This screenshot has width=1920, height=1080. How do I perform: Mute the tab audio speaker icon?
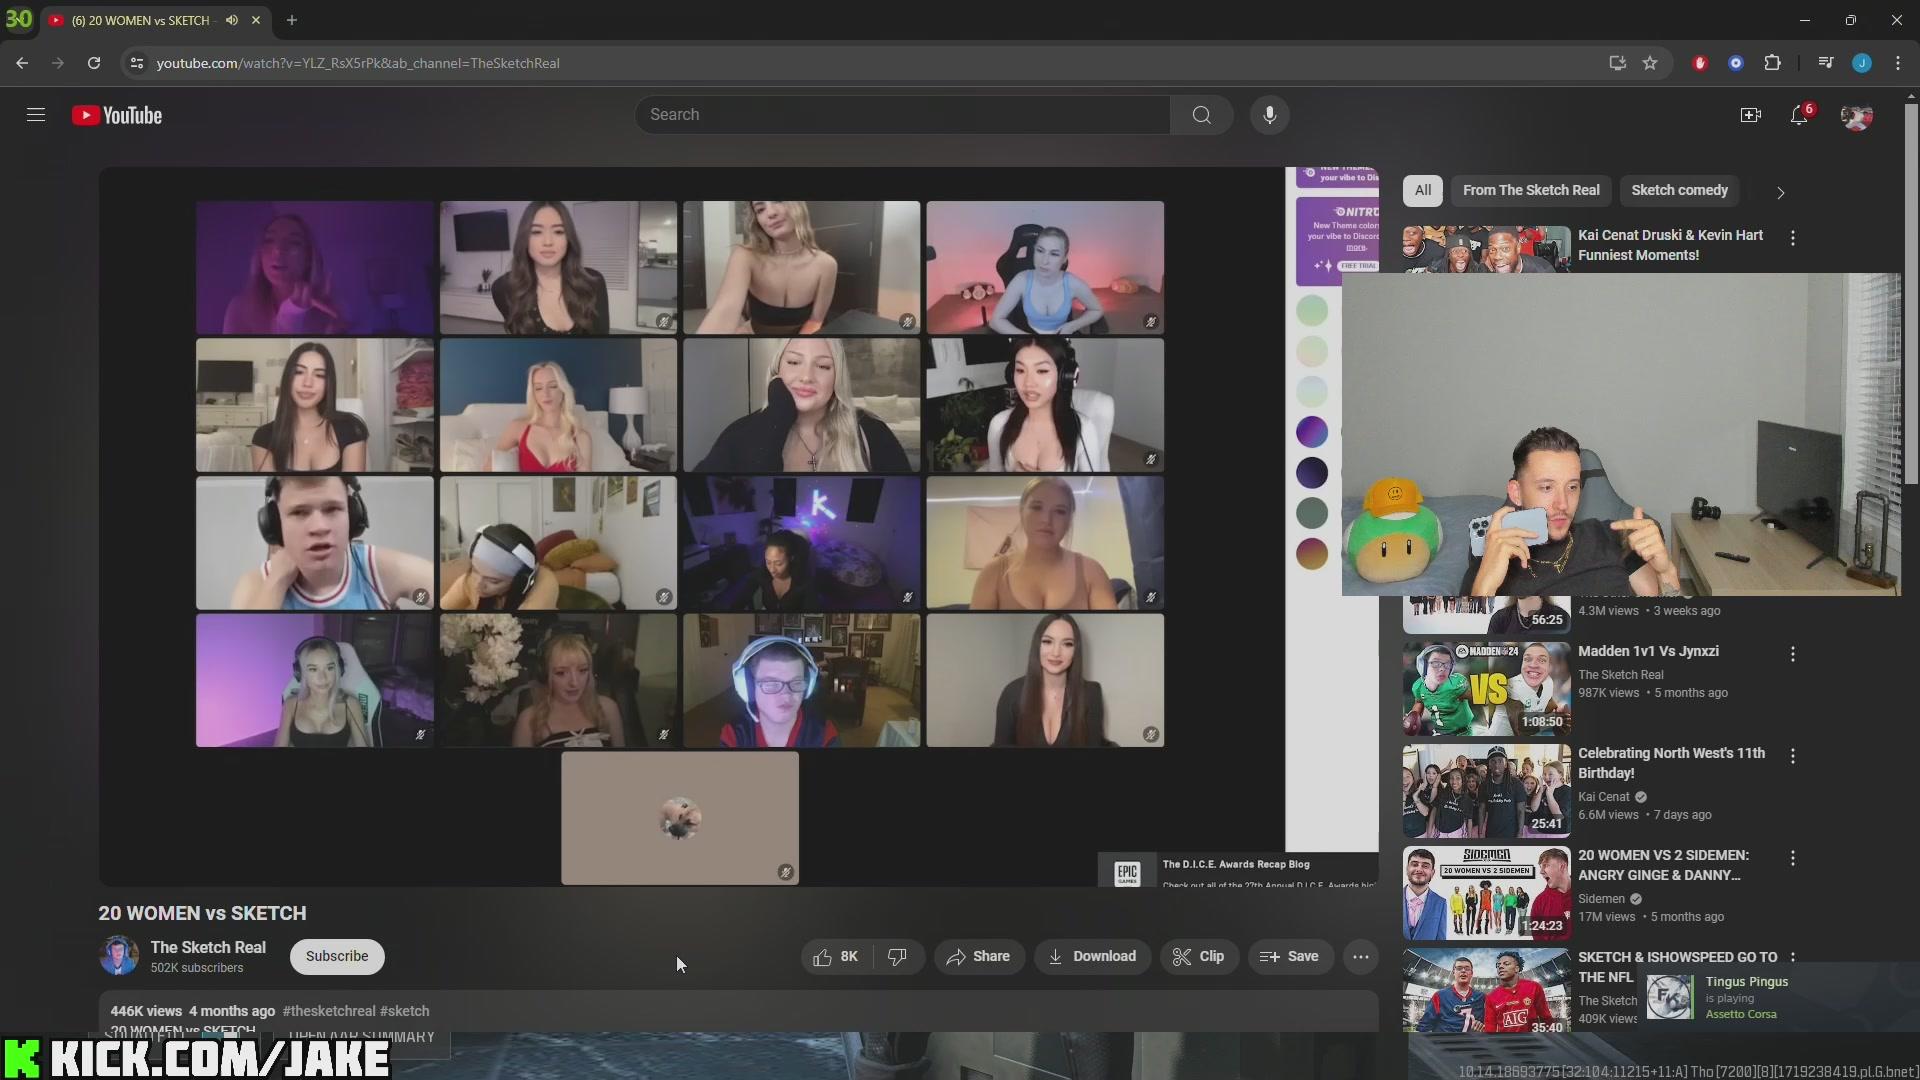point(232,20)
